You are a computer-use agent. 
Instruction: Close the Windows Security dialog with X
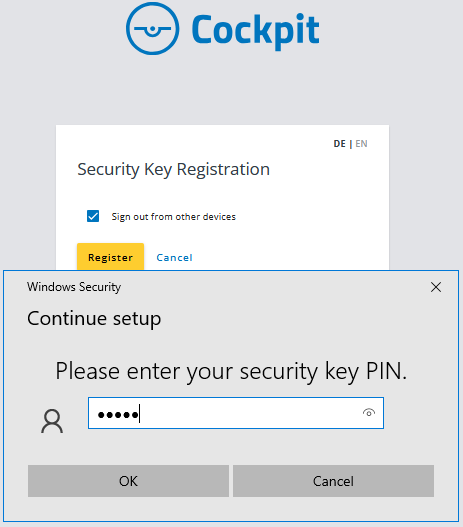click(x=436, y=287)
